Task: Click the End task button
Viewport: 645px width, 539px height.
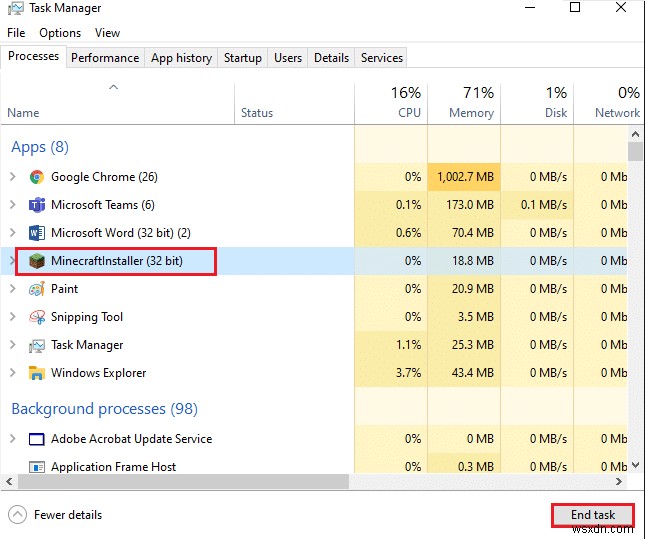Action: click(x=592, y=515)
